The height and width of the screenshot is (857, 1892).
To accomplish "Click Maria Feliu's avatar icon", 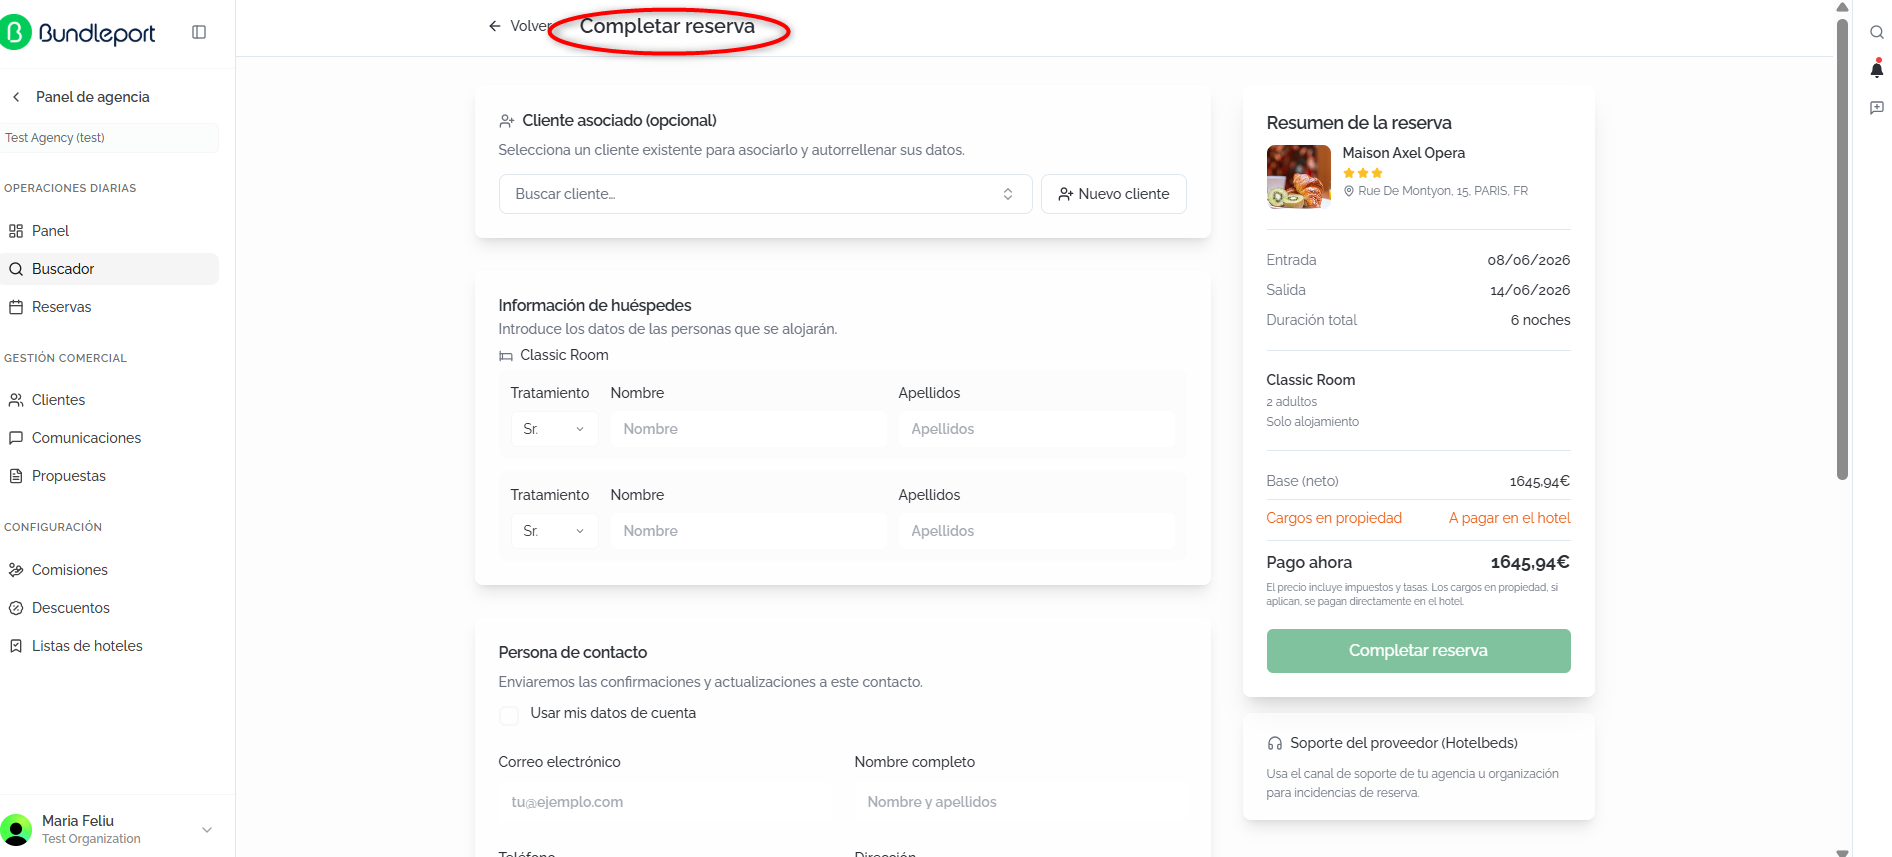I will coord(16,829).
